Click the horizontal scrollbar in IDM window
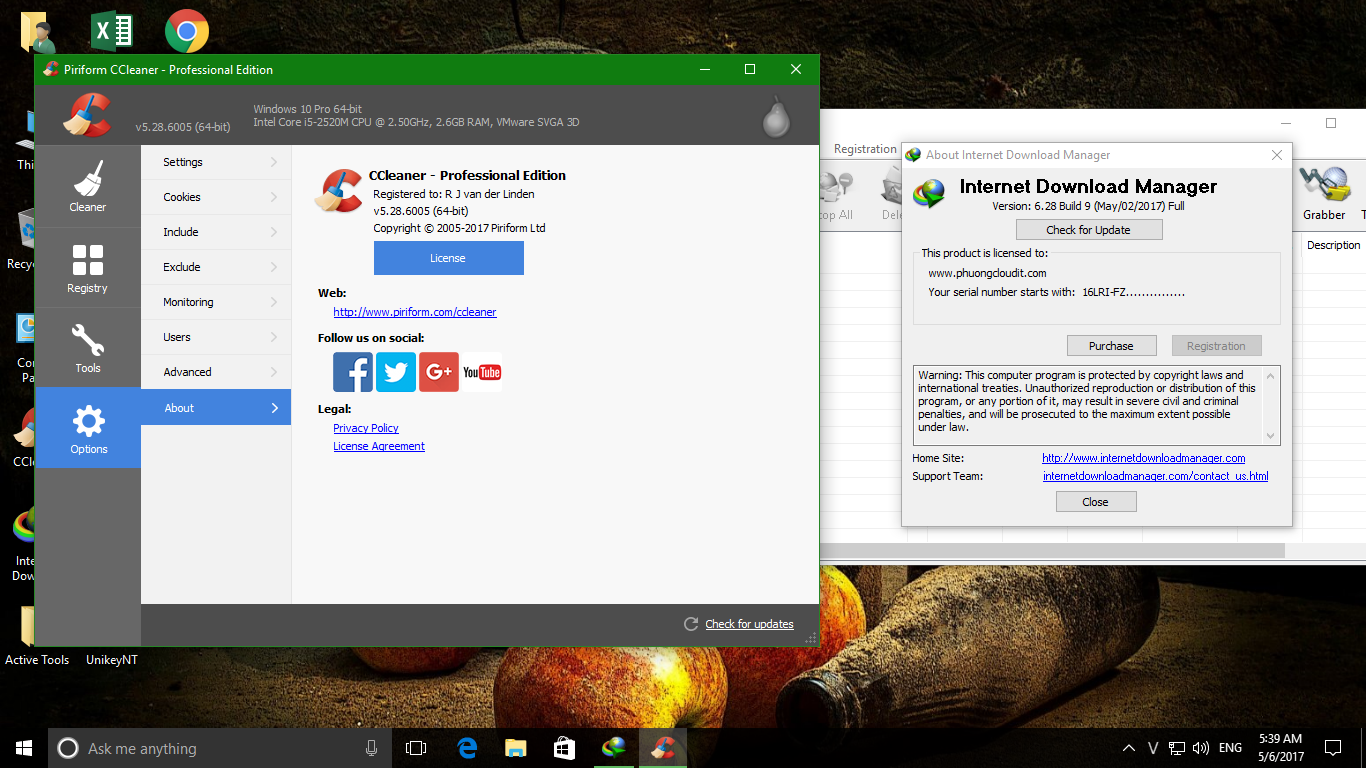 click(x=1052, y=551)
